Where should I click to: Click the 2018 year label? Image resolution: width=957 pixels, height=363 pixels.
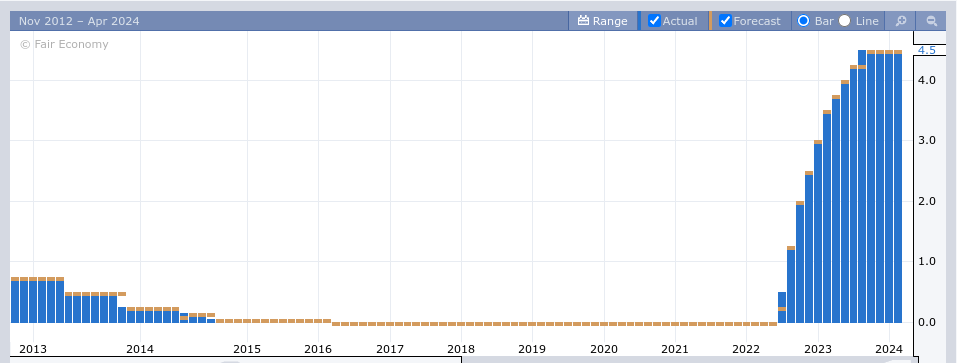pyautogui.click(x=461, y=349)
